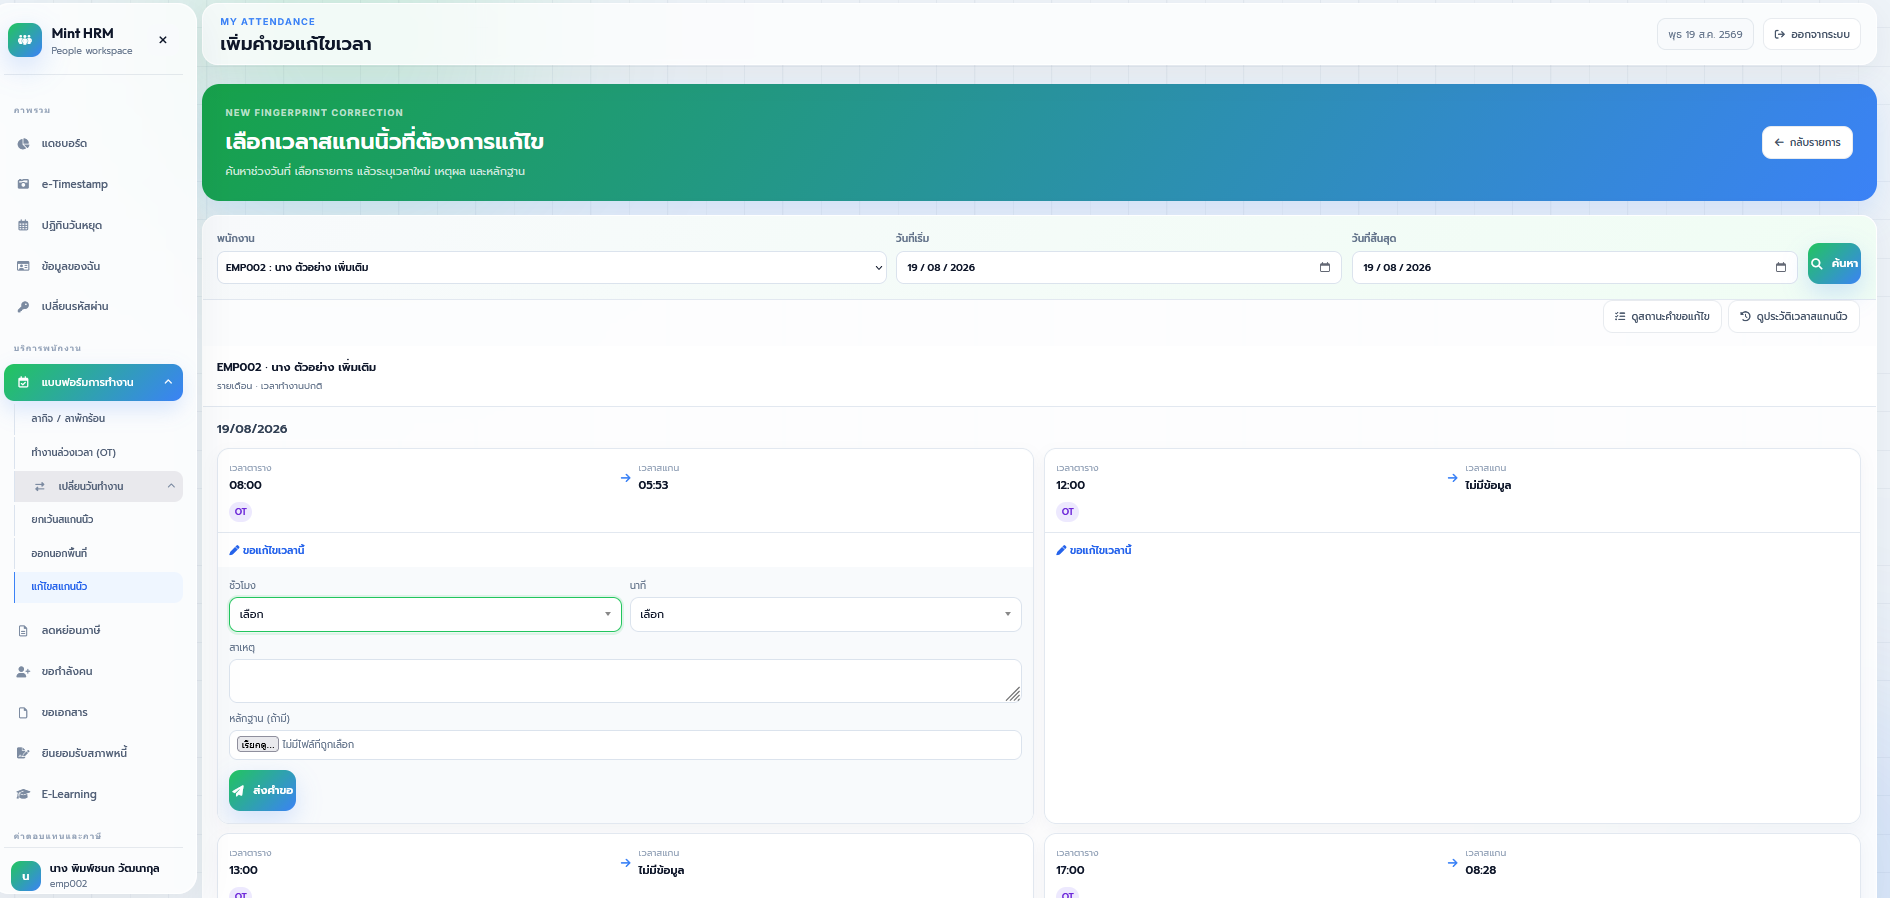Open the ชั่วโมง hour dropdown
The image size is (1890, 898).
[x=425, y=614]
